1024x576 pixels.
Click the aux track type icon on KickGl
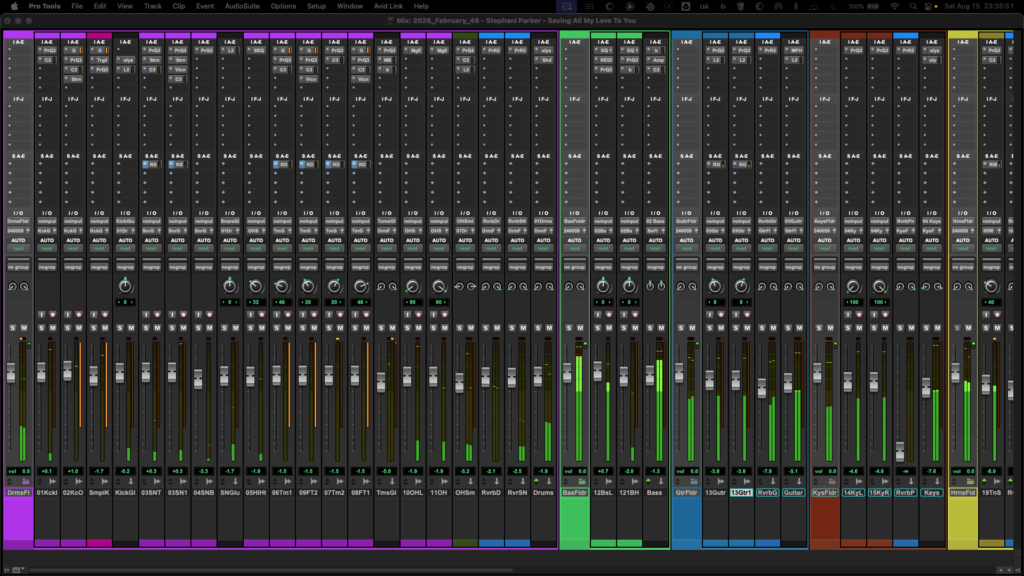pos(131,481)
